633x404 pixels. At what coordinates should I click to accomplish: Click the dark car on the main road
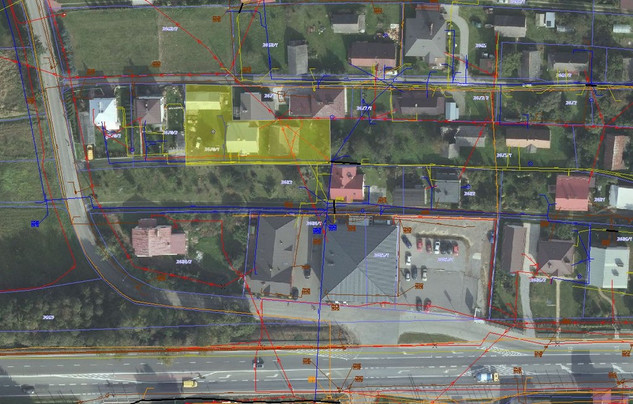tap(258, 362)
